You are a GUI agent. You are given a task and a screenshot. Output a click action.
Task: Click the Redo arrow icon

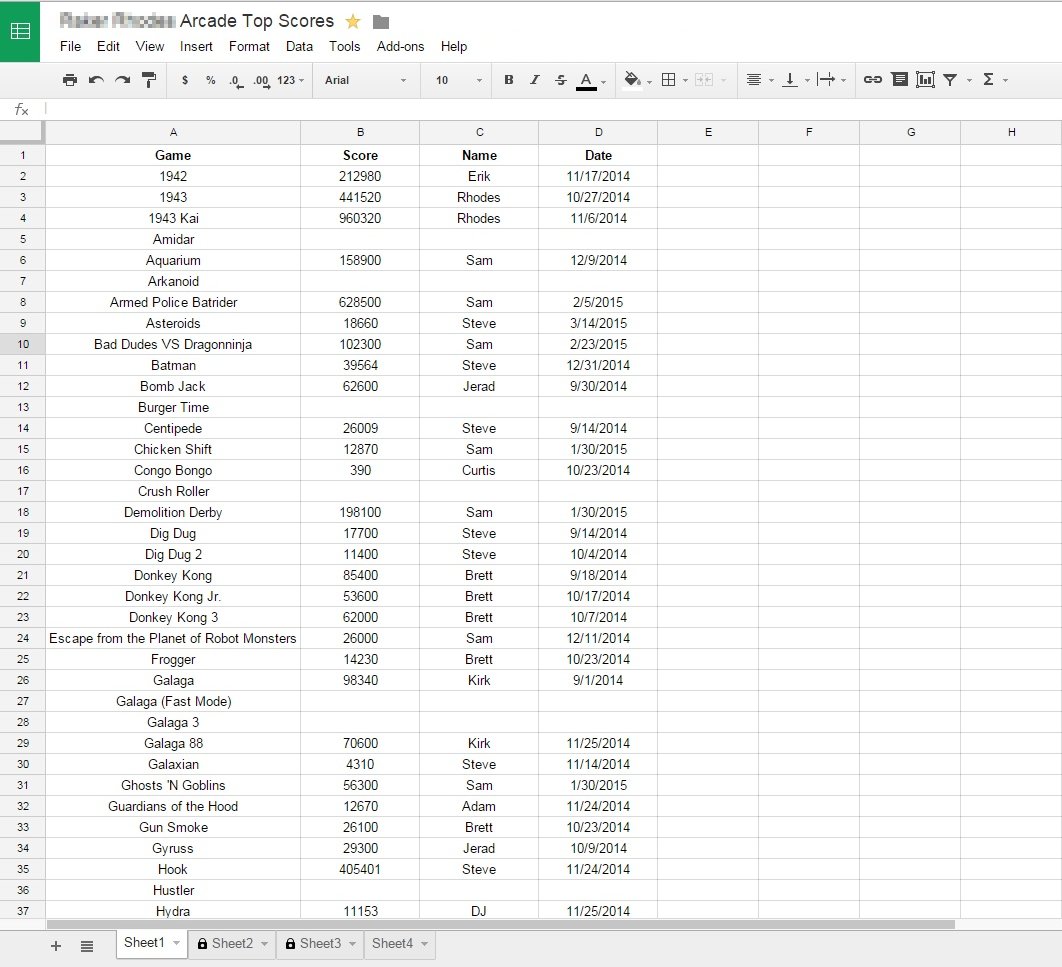(123, 80)
